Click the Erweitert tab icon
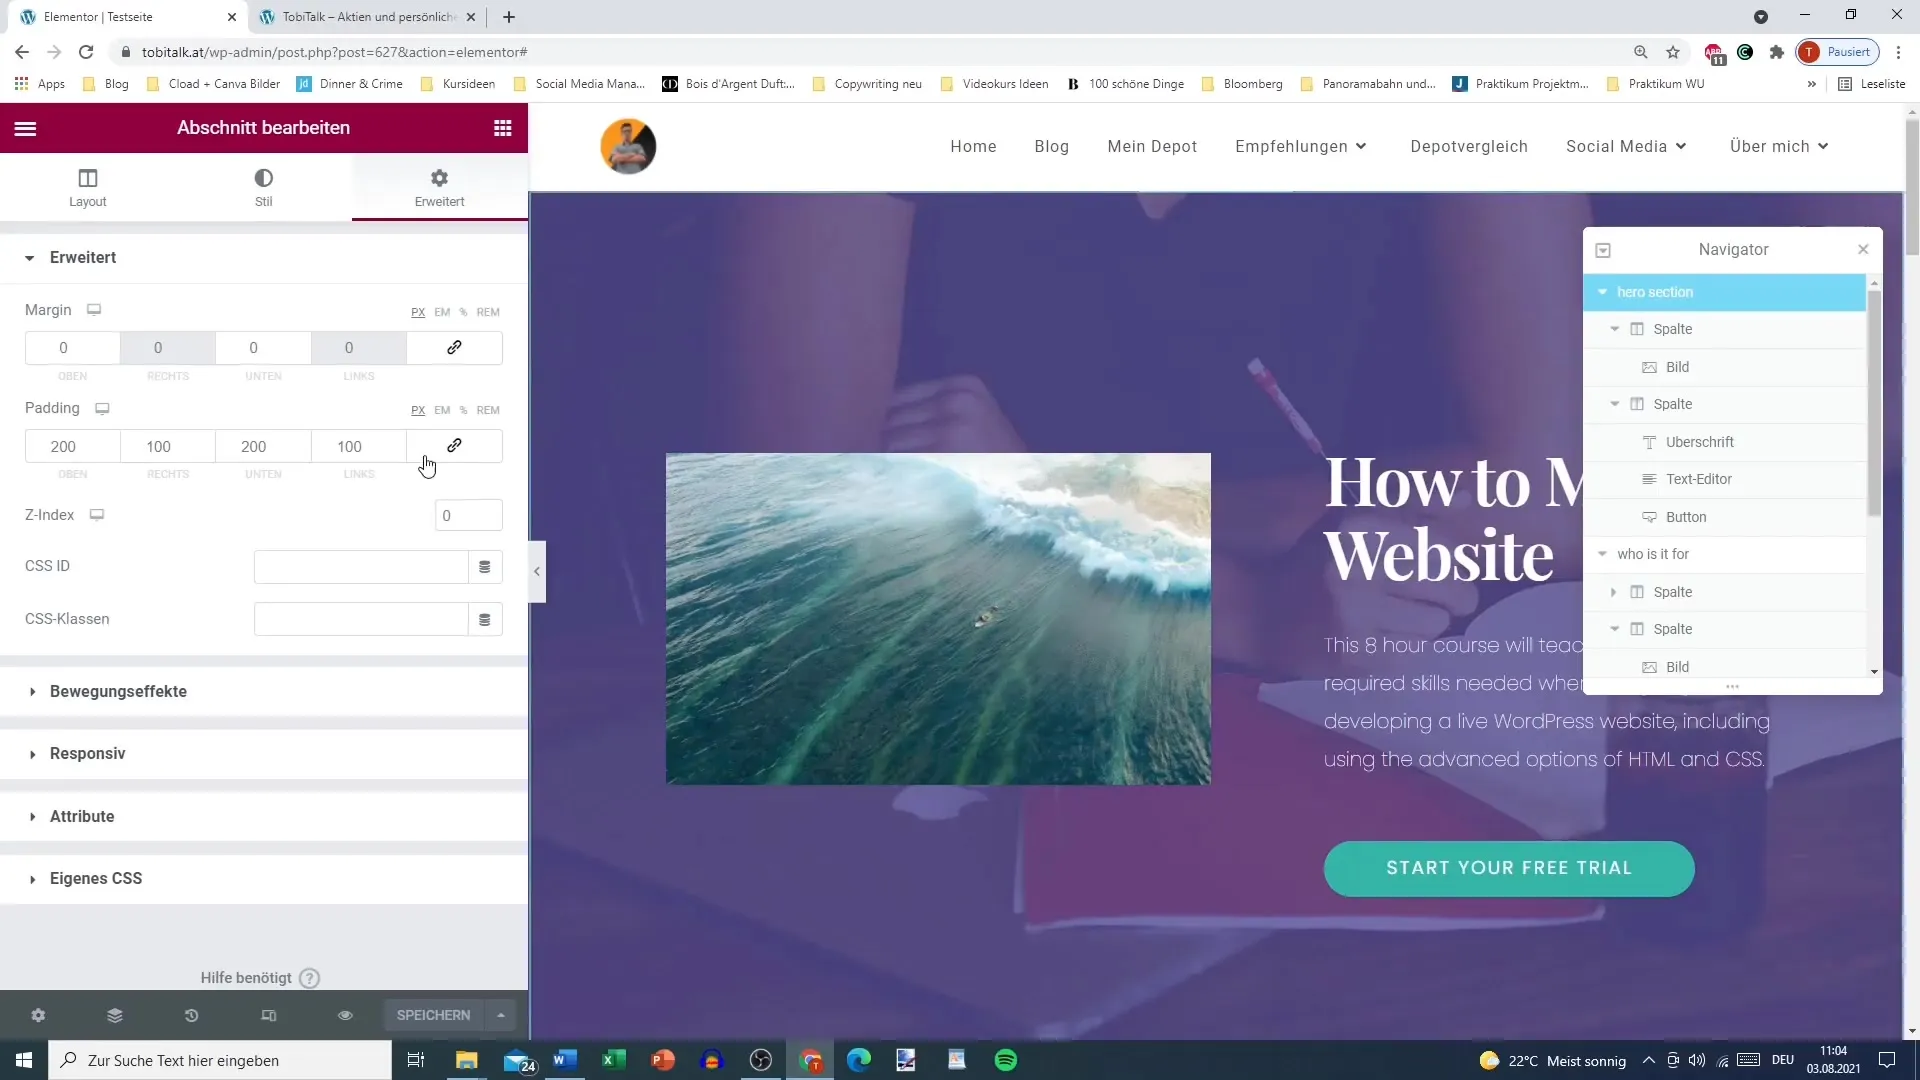 point(440,177)
